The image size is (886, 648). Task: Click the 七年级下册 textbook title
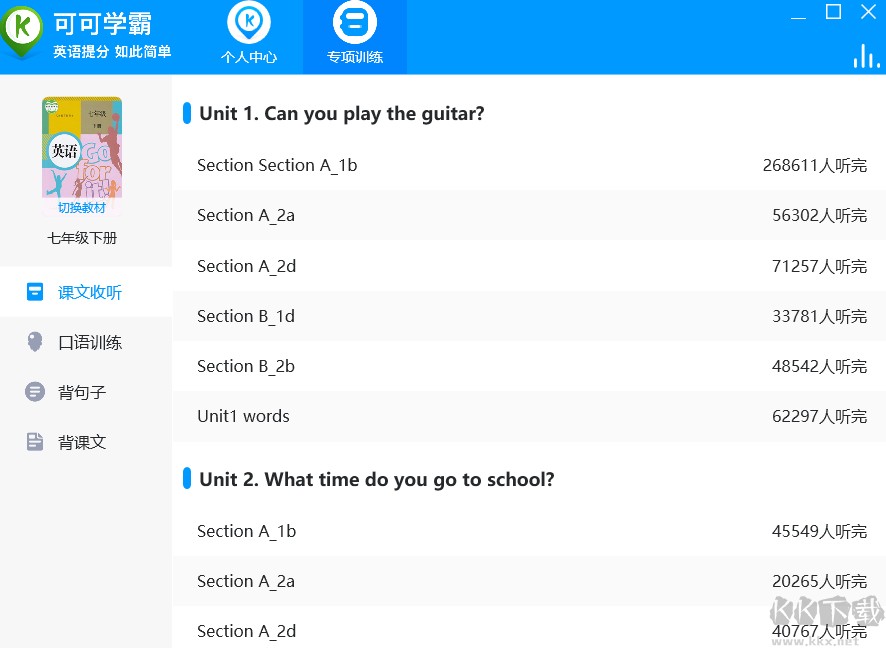pyautogui.click(x=81, y=238)
